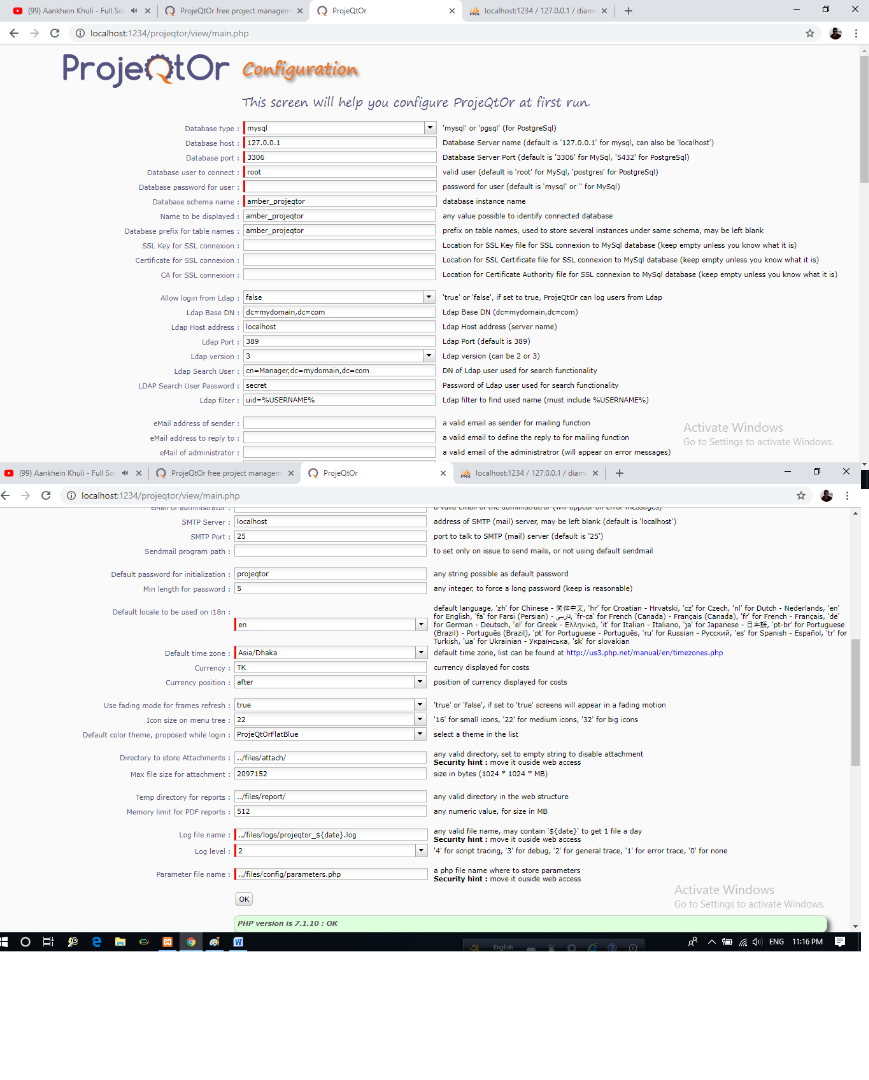Open the notification center in the system tray
Screen dimensions: 869x1080
(840, 942)
